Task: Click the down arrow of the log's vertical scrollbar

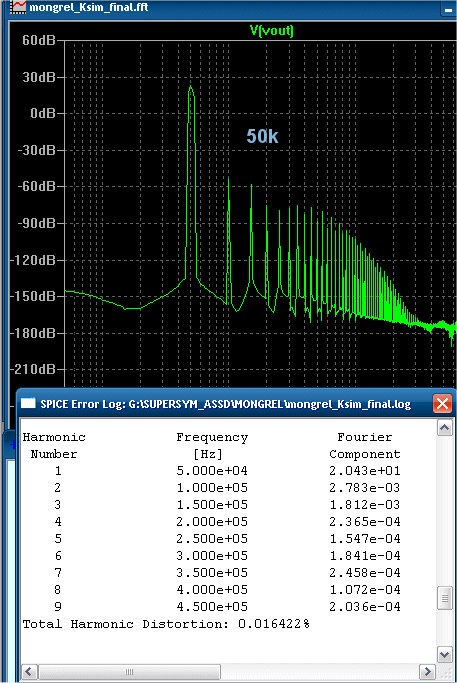Action: 444,654
